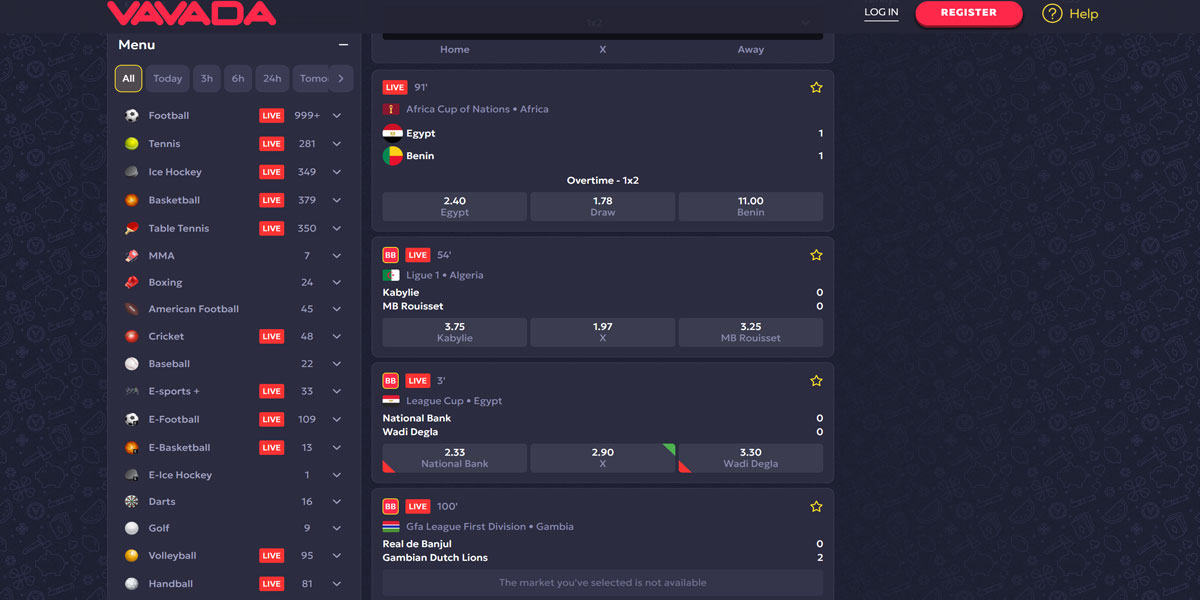Open the Tennis section via its icon

point(132,143)
